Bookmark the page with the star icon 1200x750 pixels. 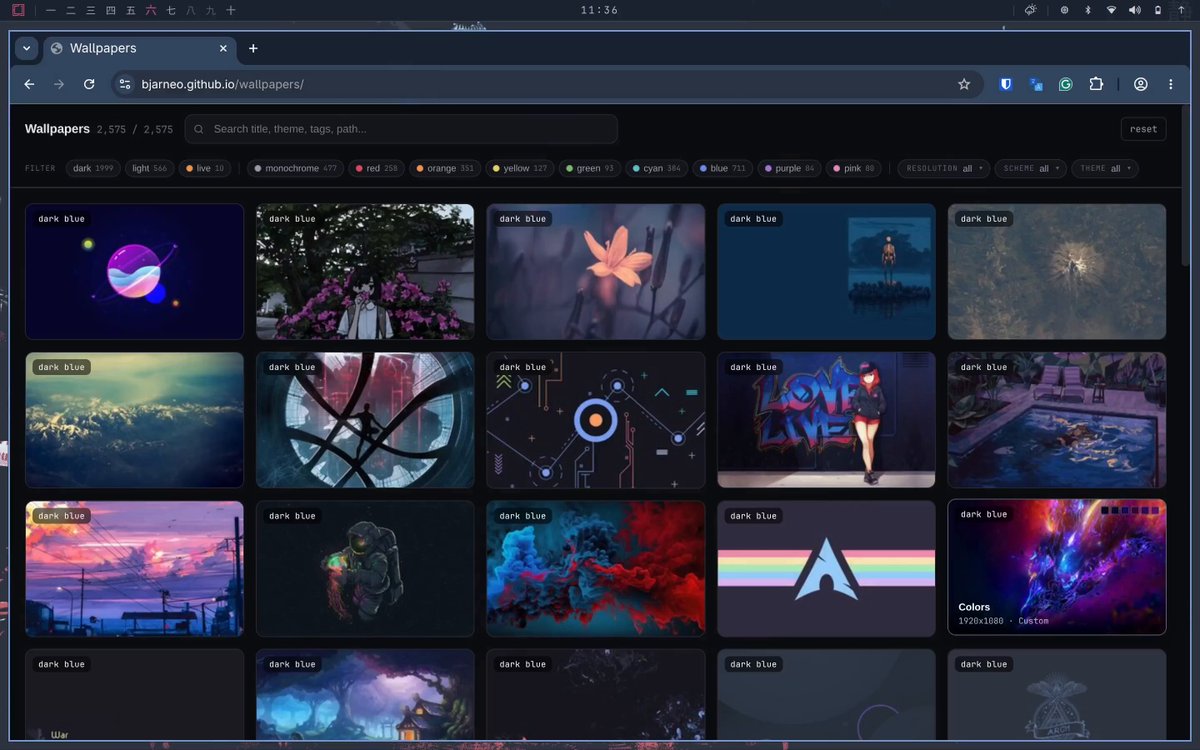pyautogui.click(x=964, y=85)
